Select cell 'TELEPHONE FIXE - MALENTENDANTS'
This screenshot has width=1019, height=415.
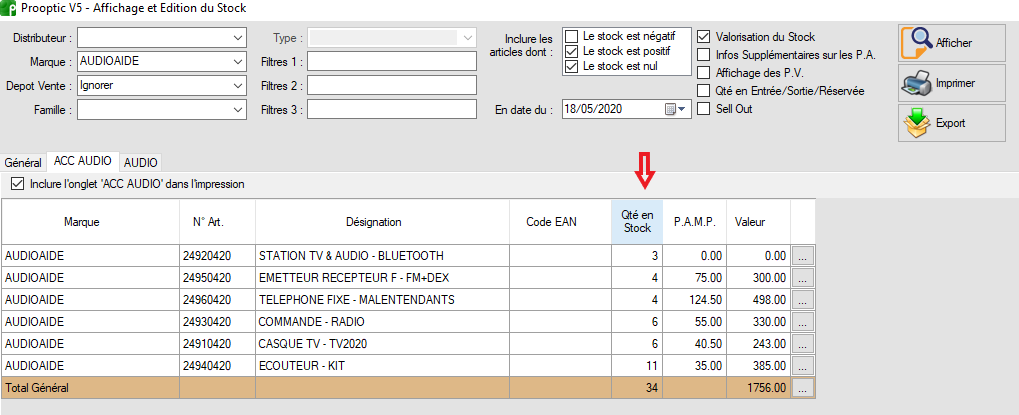[383, 300]
